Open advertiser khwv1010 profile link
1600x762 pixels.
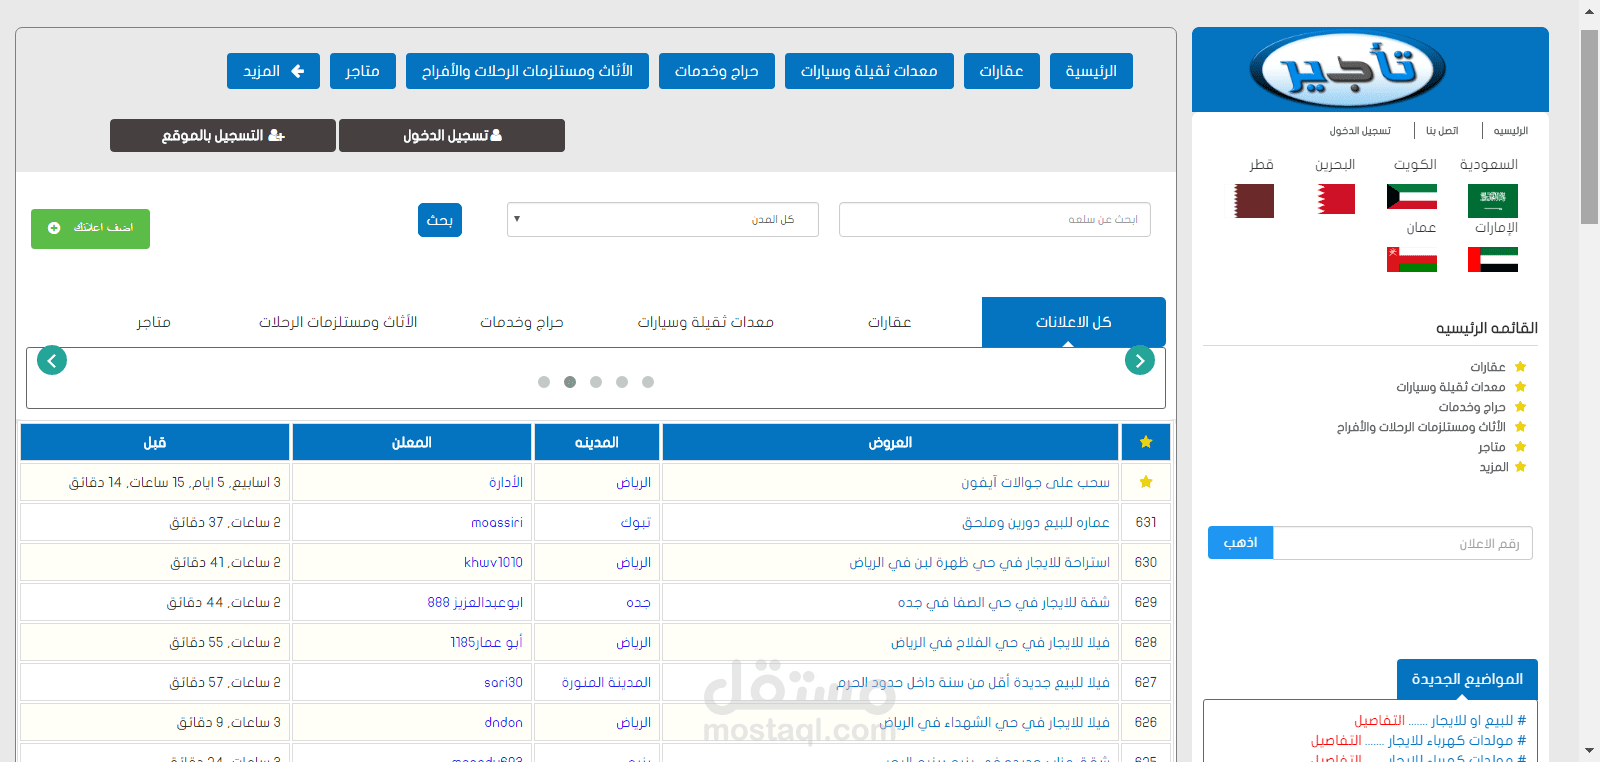pos(493,562)
